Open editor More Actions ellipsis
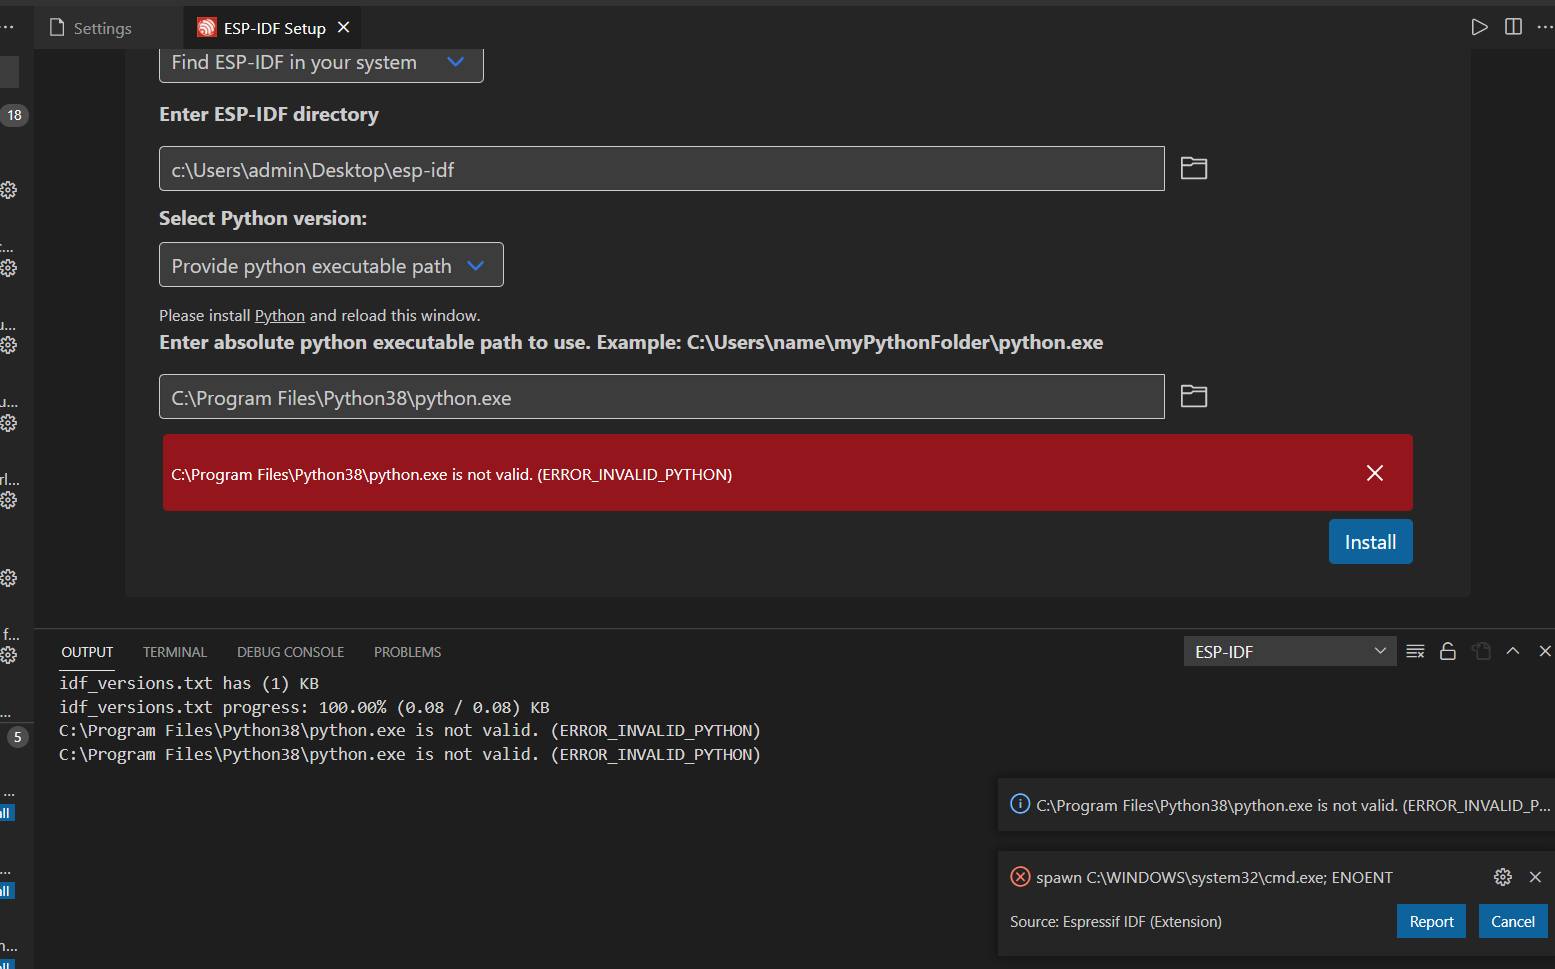The height and width of the screenshot is (969, 1555). click(x=1545, y=27)
